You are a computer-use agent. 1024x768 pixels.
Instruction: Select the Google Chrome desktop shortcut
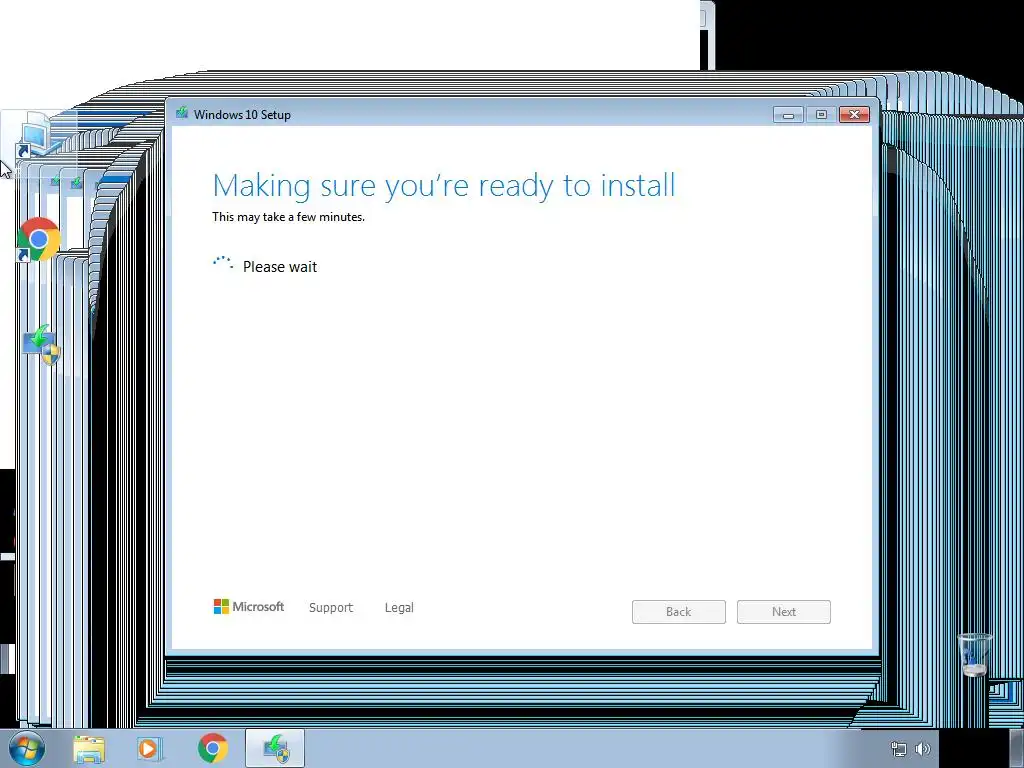pyautogui.click(x=38, y=240)
